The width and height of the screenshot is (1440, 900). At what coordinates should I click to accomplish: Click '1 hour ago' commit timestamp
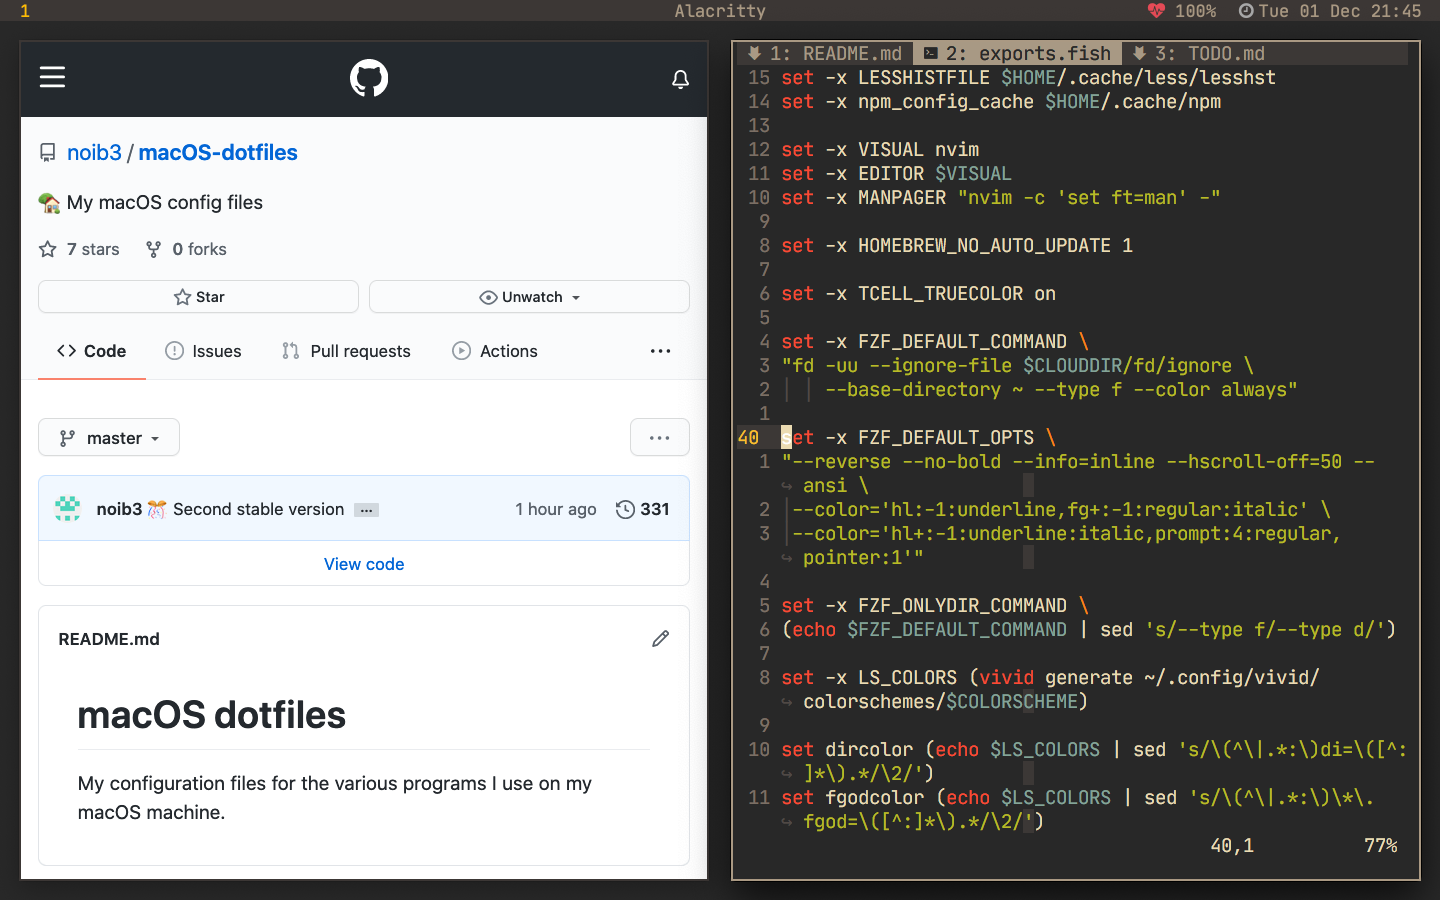556,509
